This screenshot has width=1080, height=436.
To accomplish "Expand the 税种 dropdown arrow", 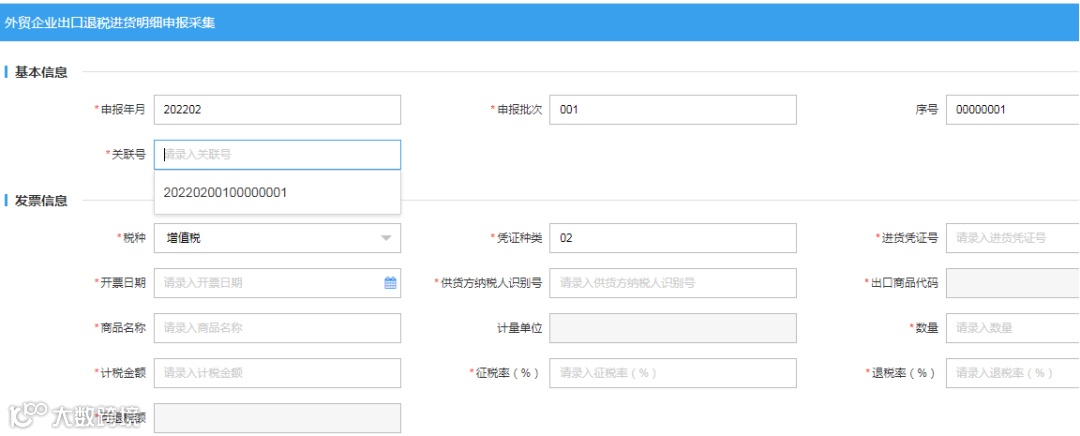I will [386, 238].
